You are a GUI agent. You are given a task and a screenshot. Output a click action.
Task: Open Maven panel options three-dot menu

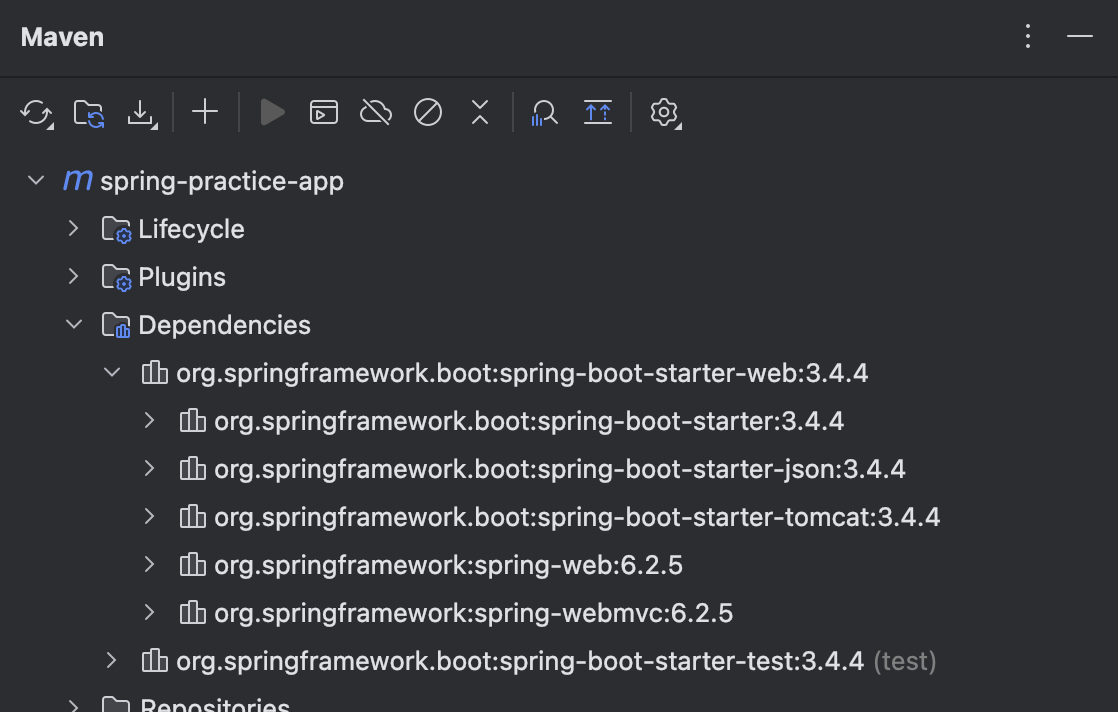pyautogui.click(x=1028, y=37)
